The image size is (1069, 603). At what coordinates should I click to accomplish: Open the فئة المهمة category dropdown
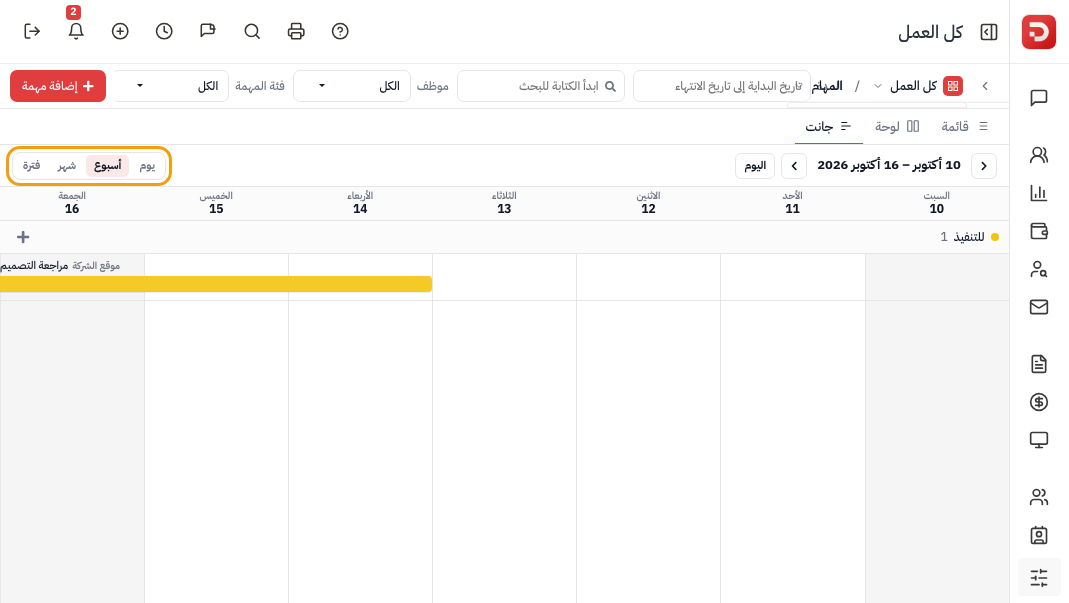(170, 86)
